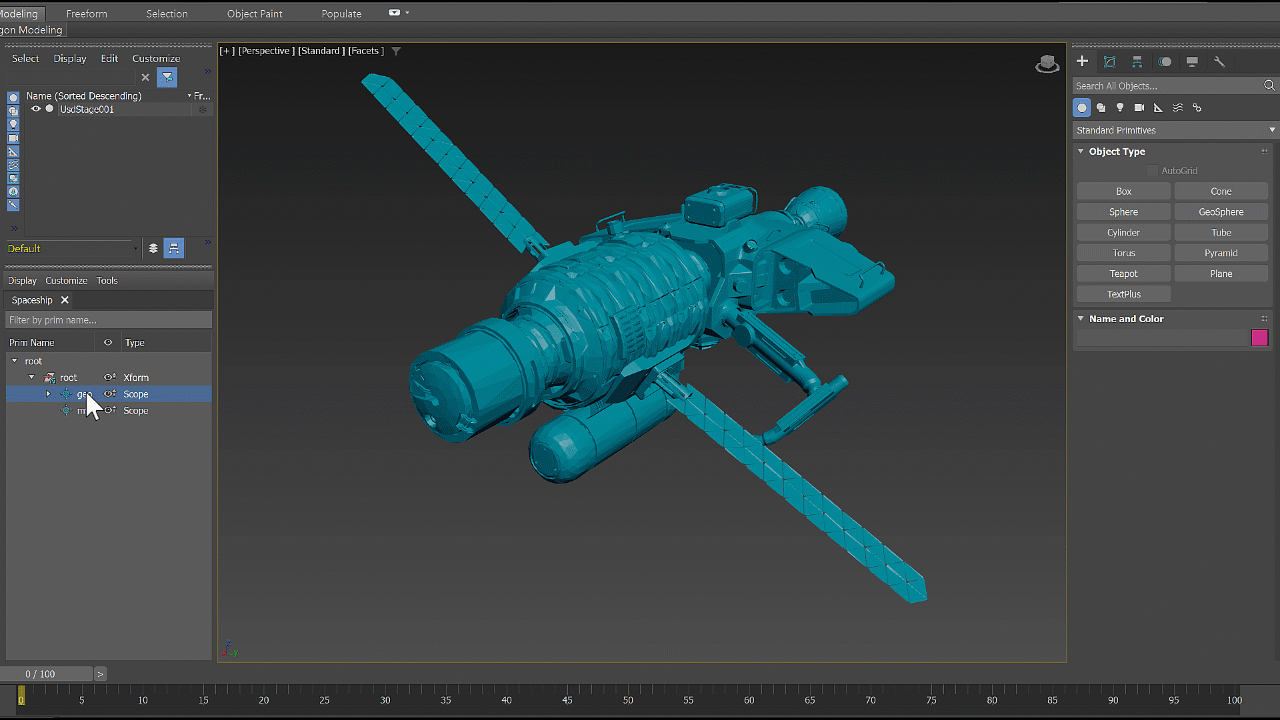Click the ViewCube in the viewport

pyautogui.click(x=1047, y=64)
